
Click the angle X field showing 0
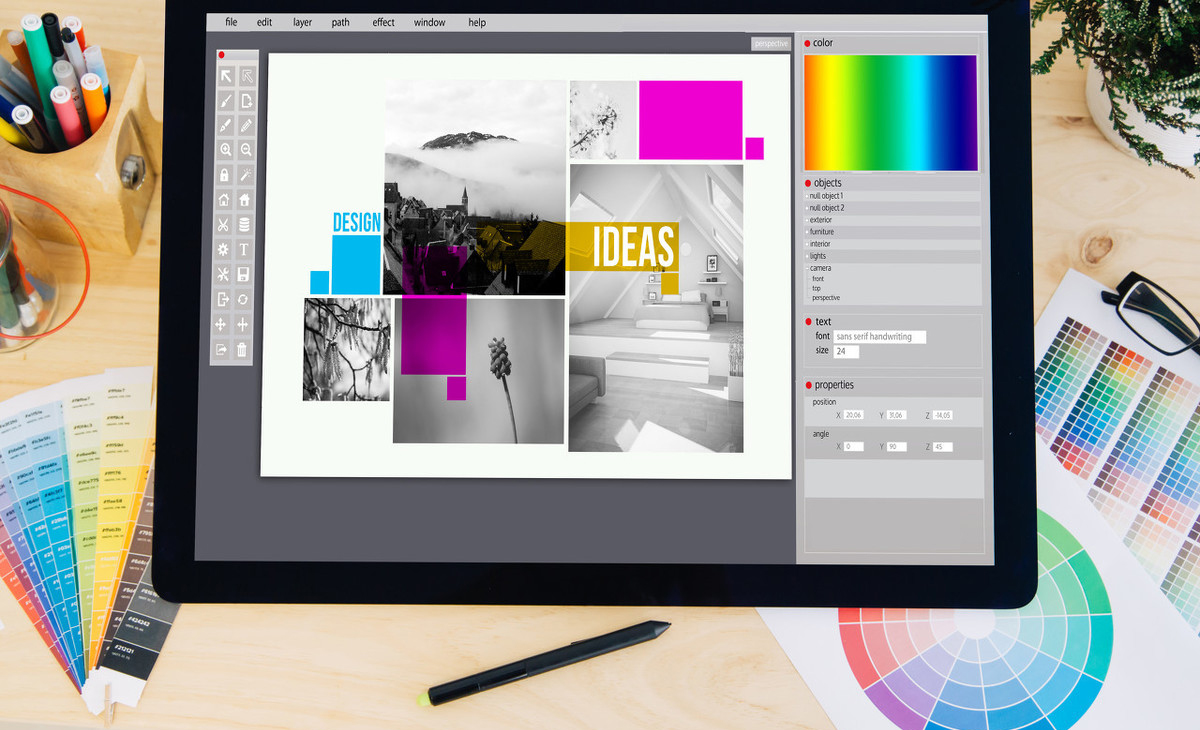click(853, 446)
